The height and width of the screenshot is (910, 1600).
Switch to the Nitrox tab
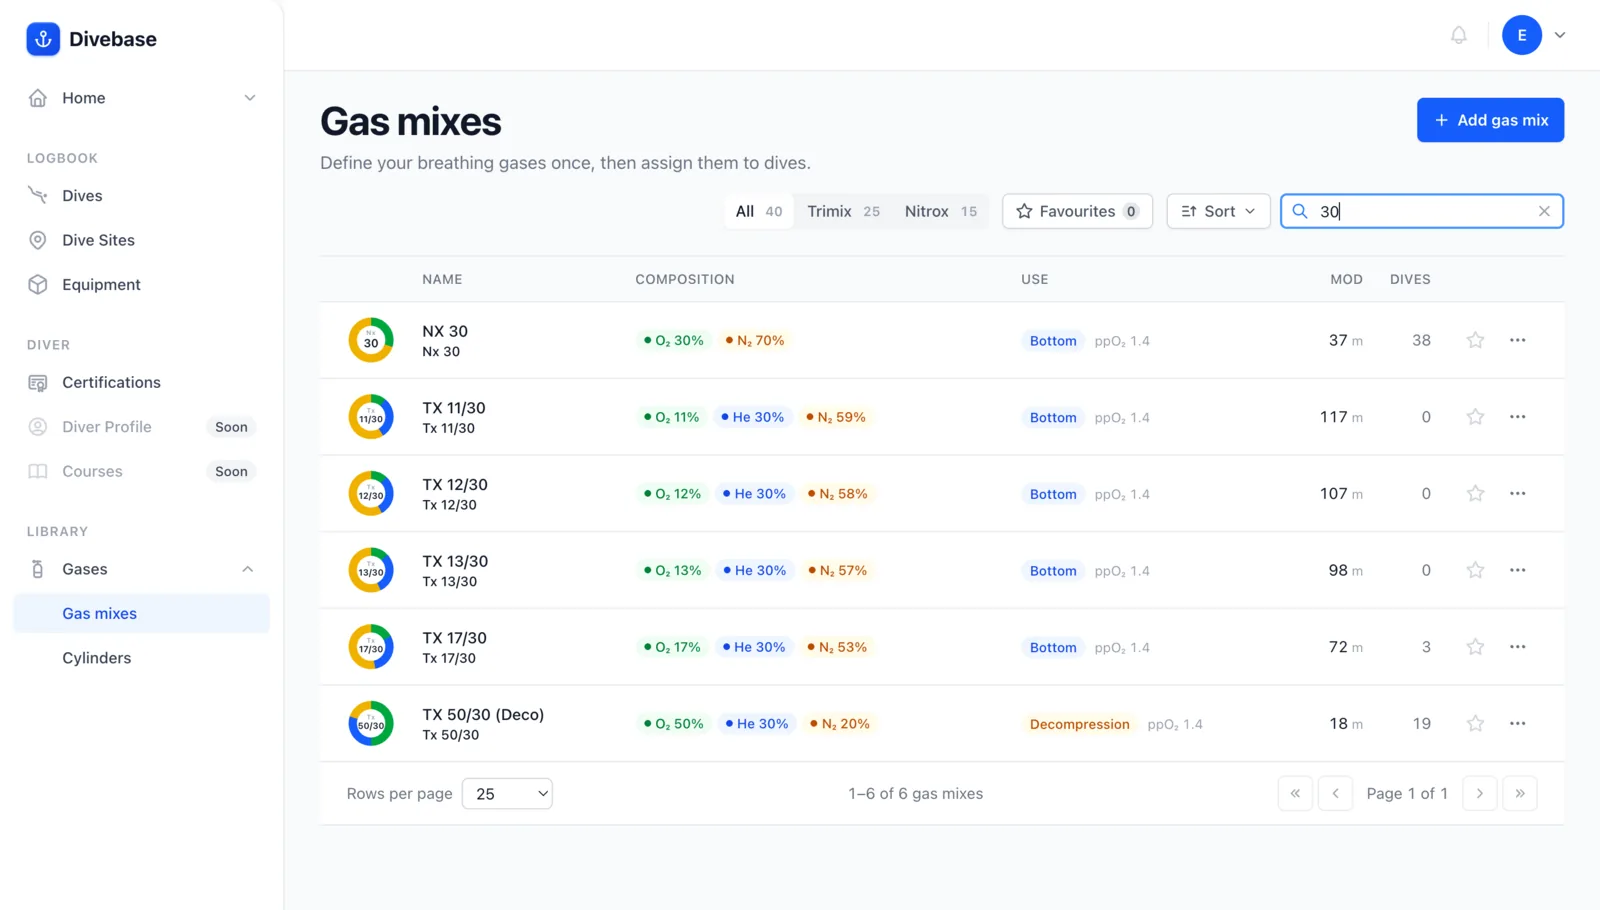click(940, 211)
